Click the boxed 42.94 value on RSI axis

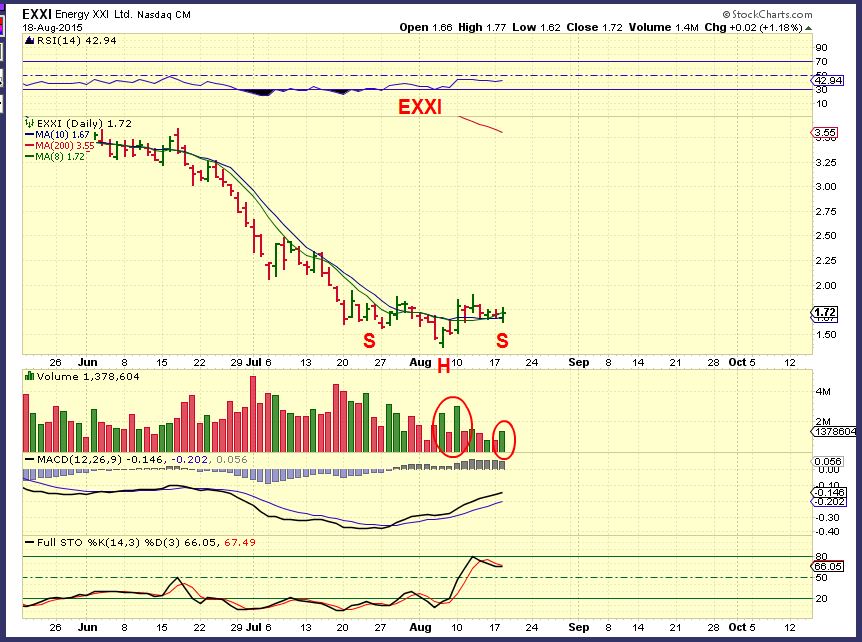click(x=828, y=81)
